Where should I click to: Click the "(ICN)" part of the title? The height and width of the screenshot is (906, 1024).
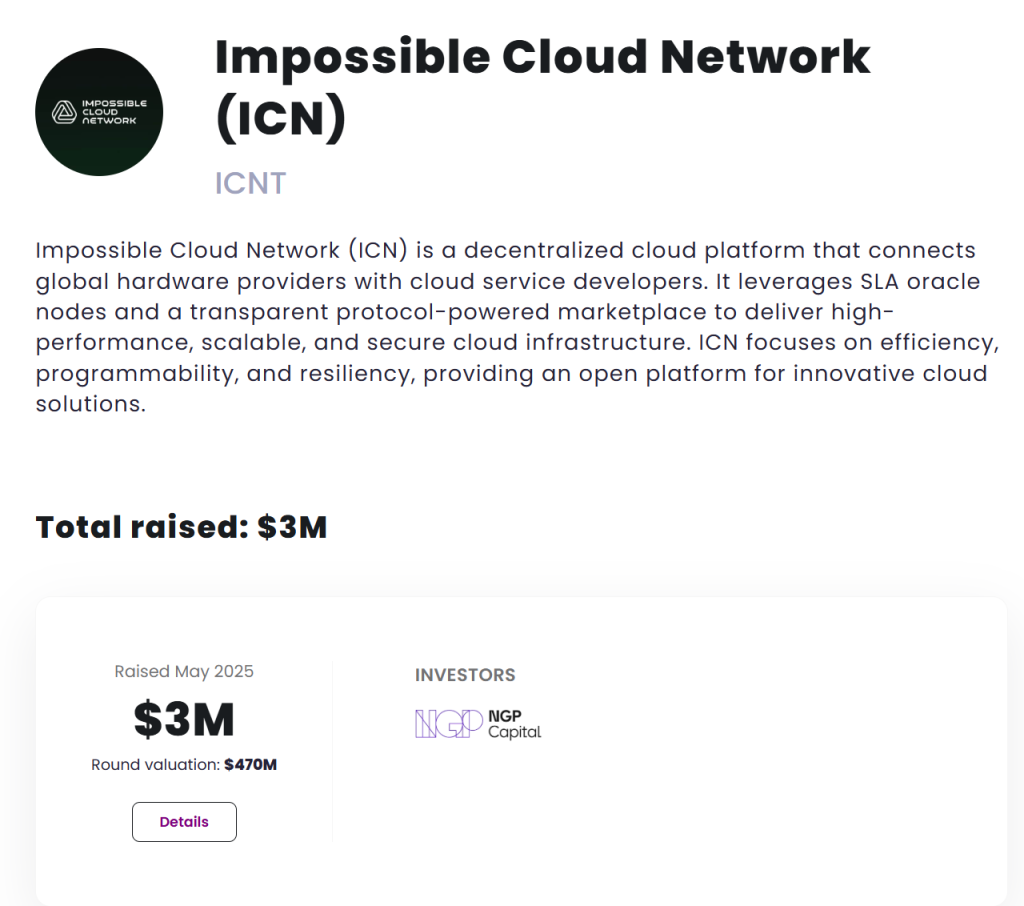280,118
